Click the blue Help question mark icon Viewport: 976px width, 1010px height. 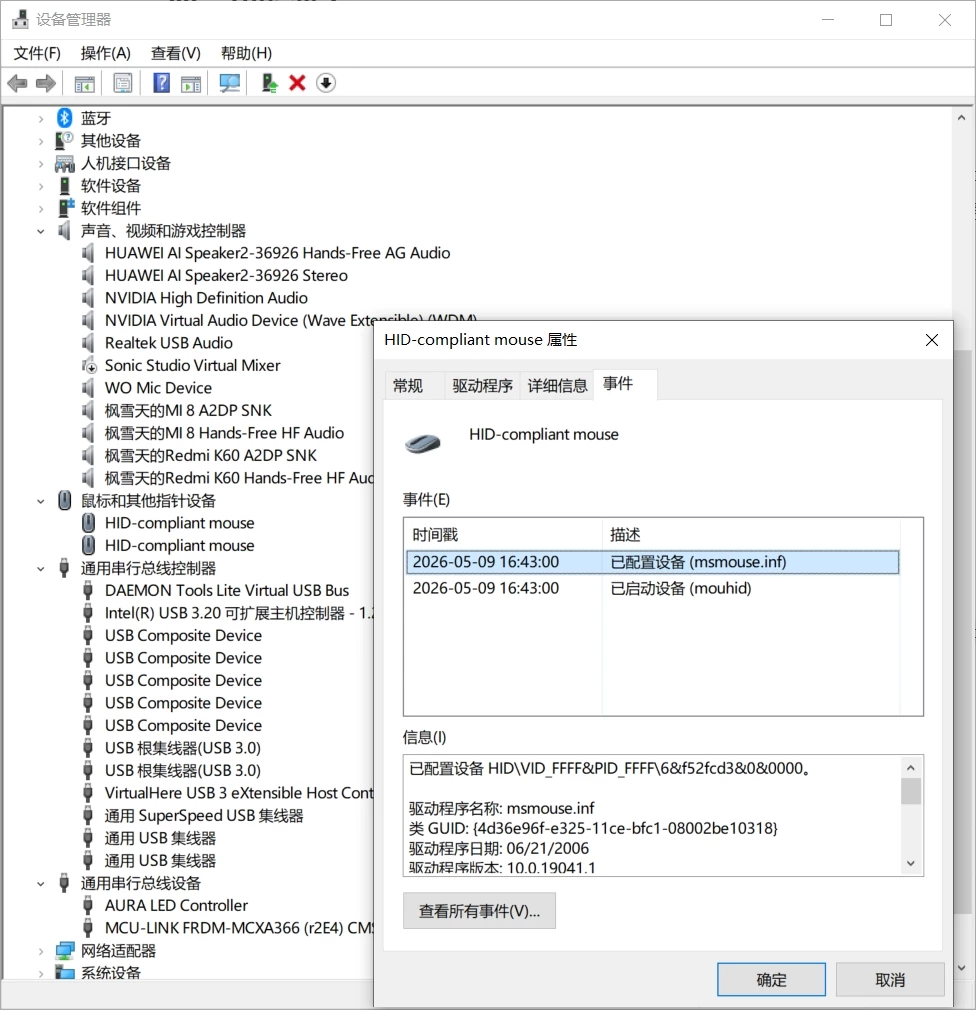(x=161, y=83)
